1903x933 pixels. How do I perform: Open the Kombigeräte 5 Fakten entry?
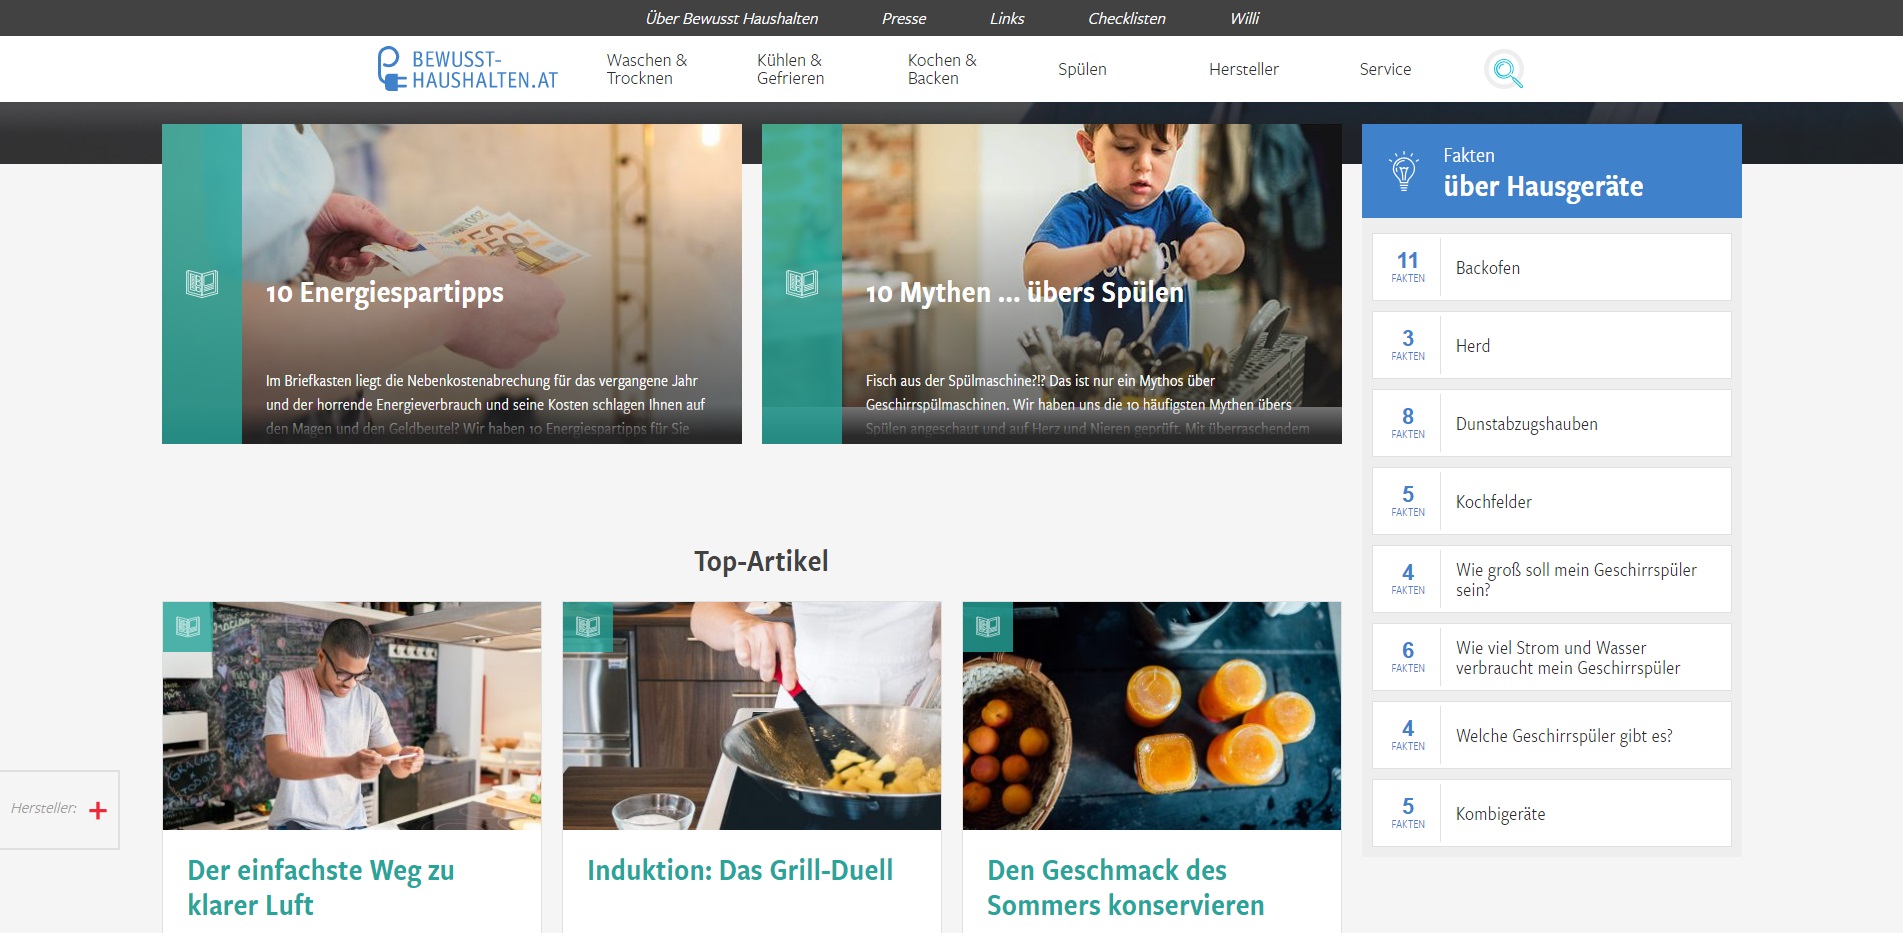pos(1551,813)
